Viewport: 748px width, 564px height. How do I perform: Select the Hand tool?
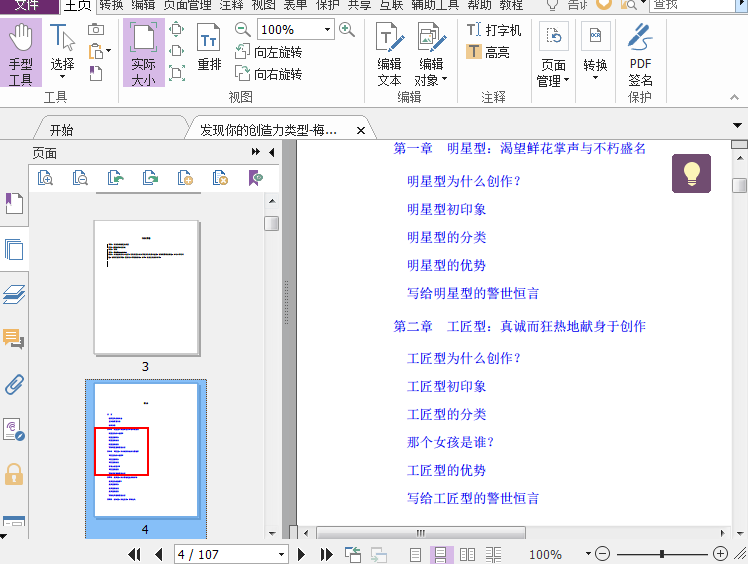pyautogui.click(x=21, y=53)
